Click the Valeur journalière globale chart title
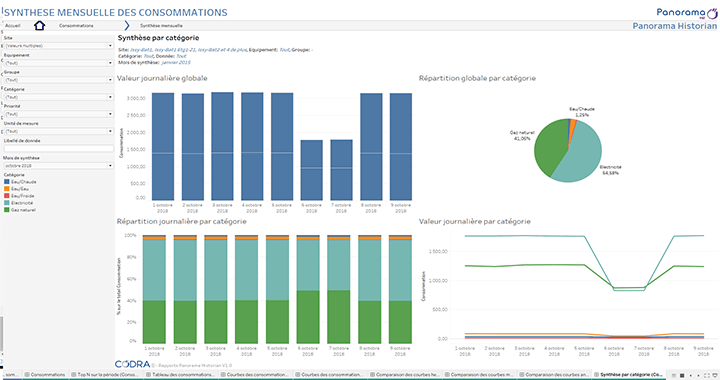 coord(162,78)
